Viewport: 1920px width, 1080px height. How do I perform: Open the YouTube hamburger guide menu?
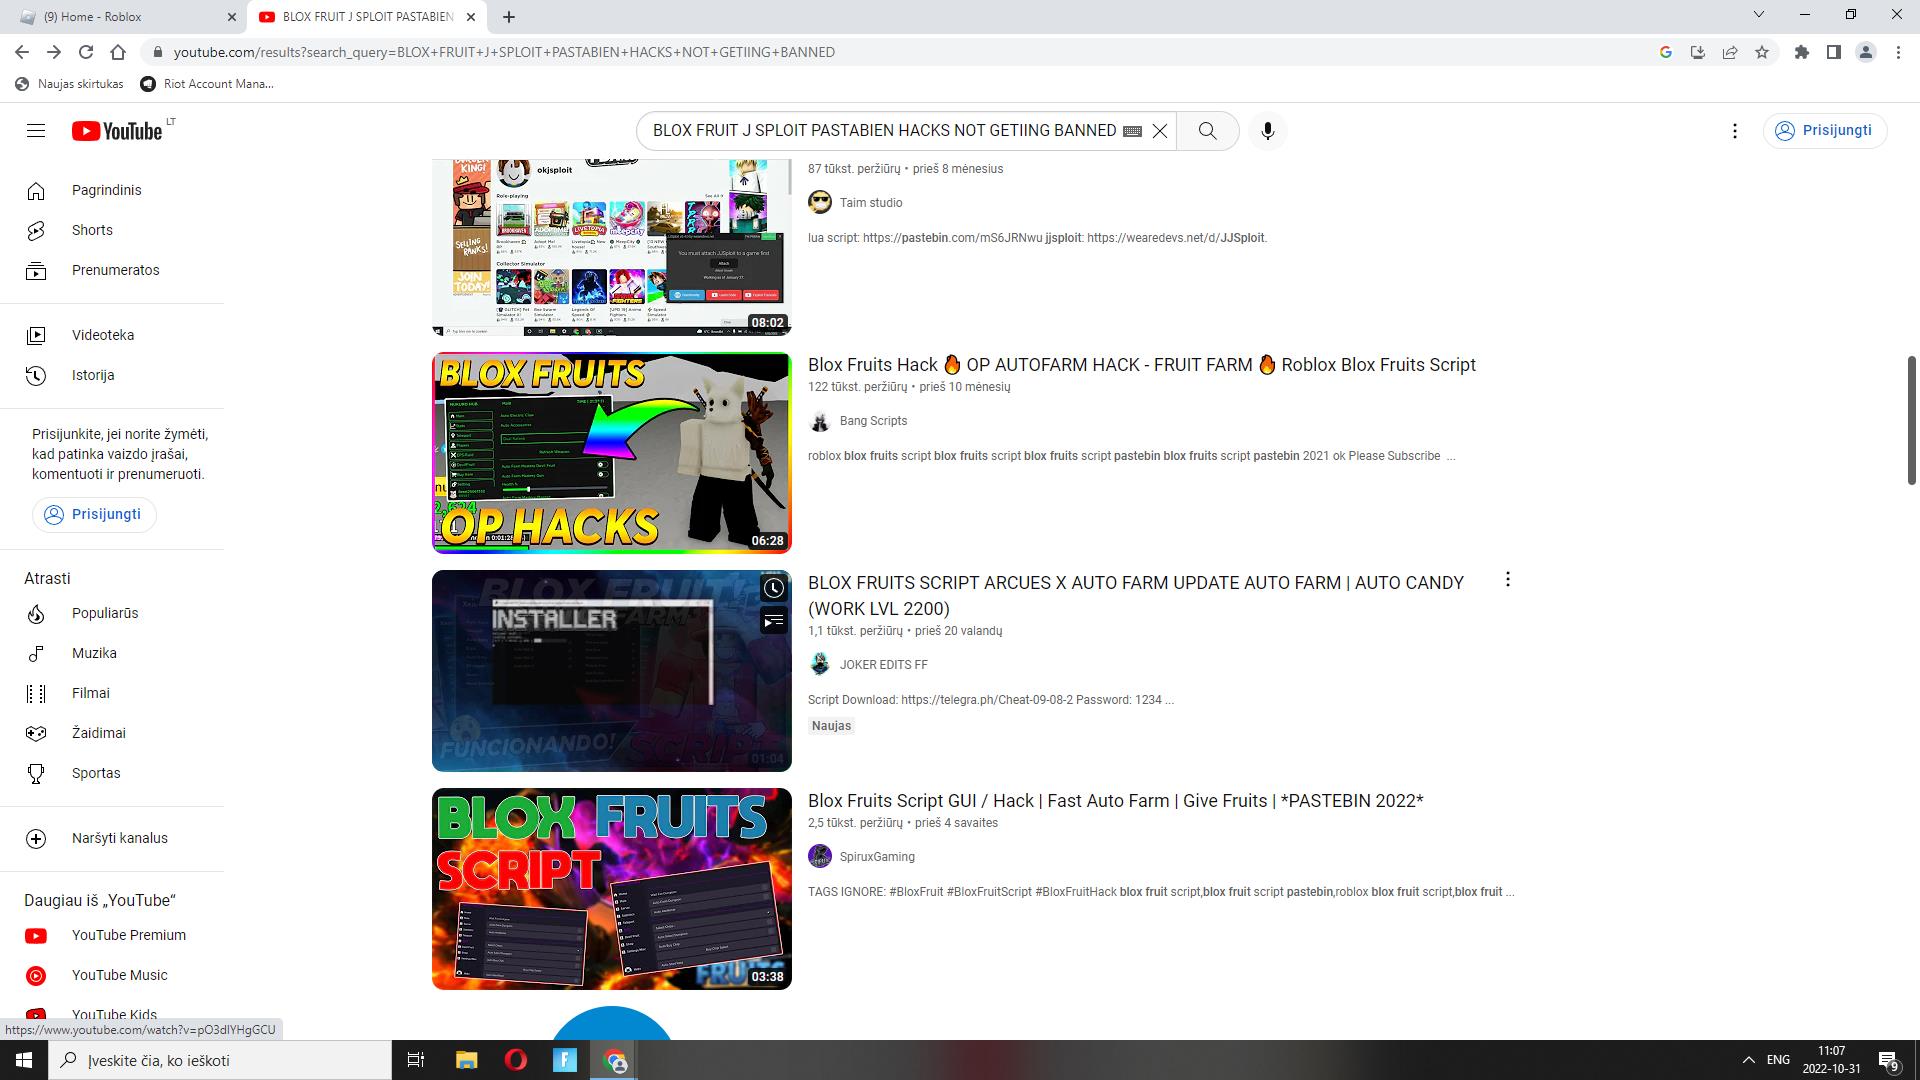36,131
